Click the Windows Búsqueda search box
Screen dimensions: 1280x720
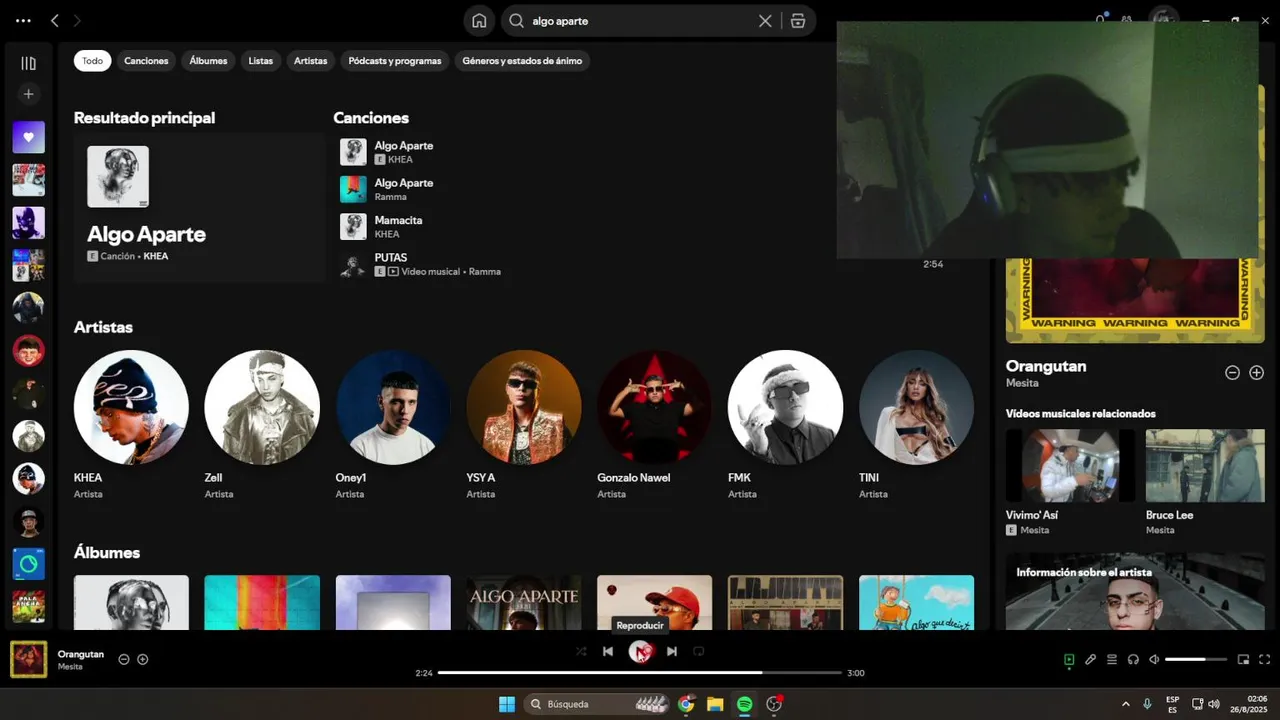[597, 704]
